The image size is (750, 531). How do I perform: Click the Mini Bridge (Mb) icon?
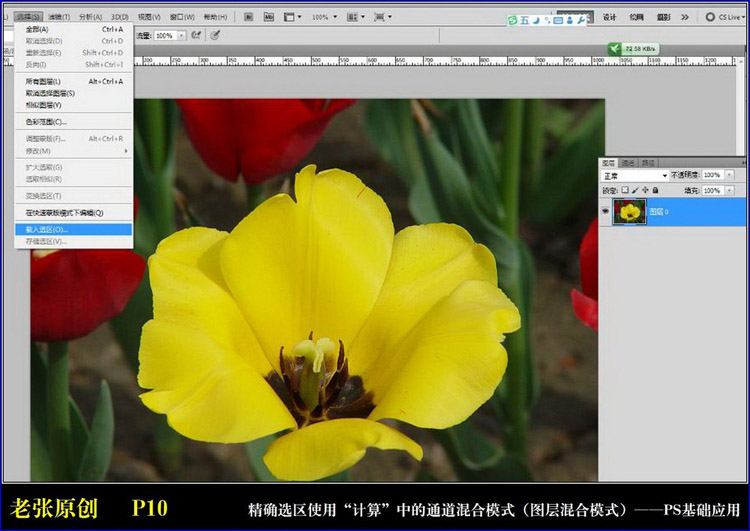coord(268,17)
